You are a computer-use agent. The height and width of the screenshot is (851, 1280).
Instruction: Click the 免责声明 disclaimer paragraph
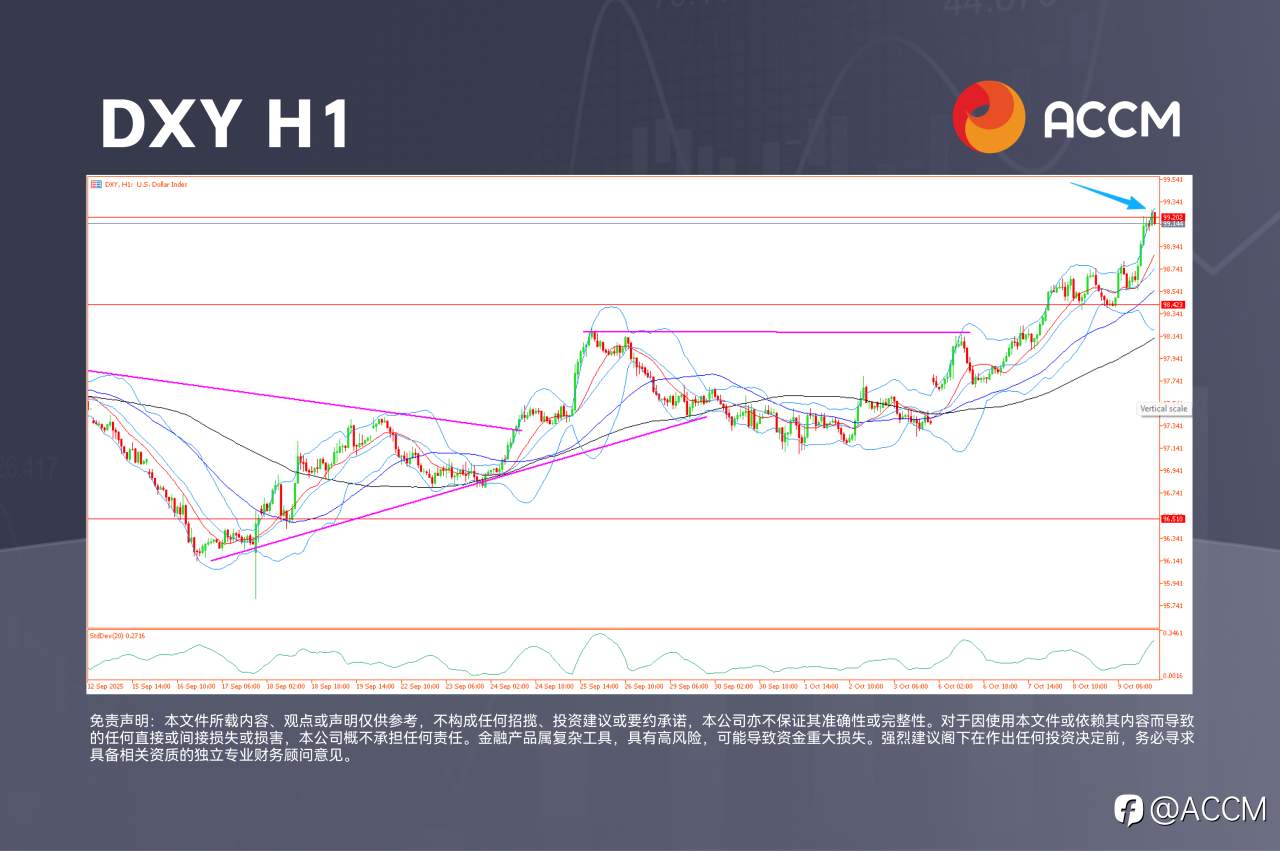(640, 738)
